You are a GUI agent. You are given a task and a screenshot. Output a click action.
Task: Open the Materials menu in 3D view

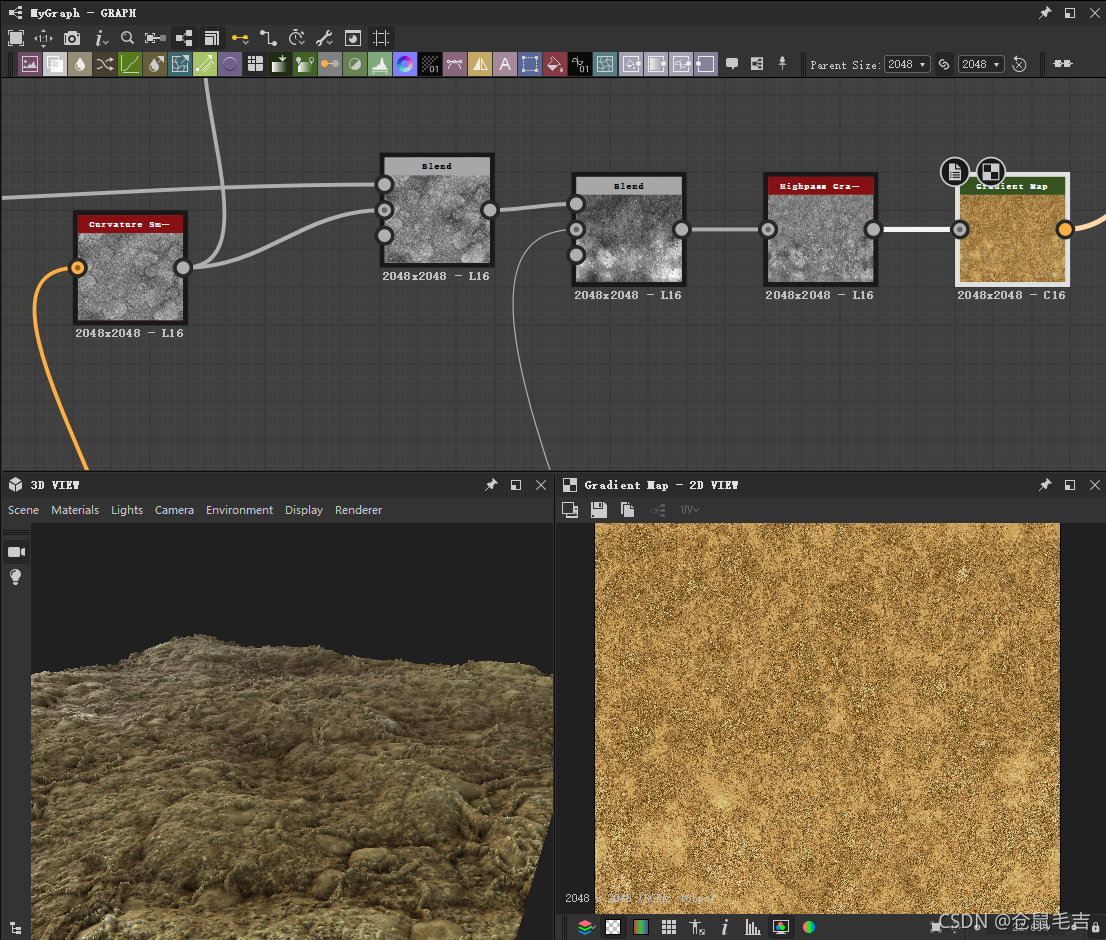pos(75,510)
